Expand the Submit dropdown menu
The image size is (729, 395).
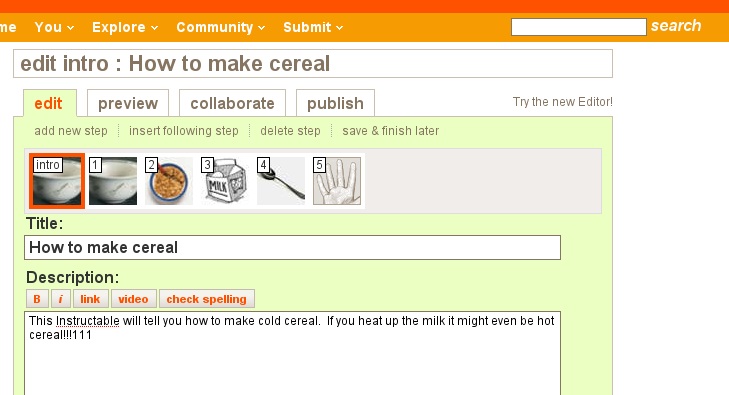(x=313, y=27)
